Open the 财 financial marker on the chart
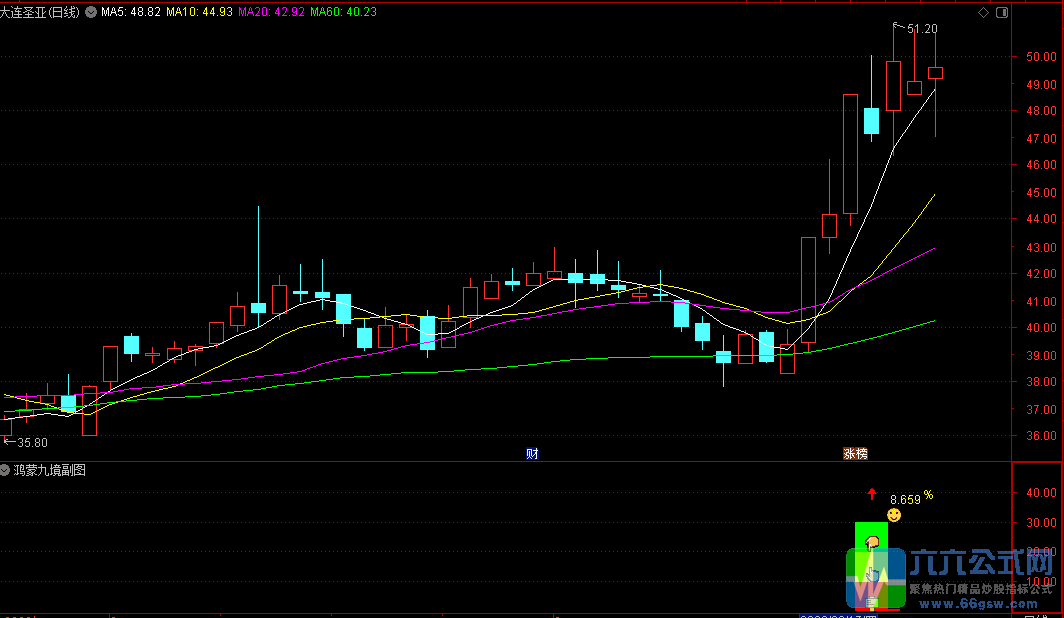This screenshot has height=618, width=1064. click(532, 454)
